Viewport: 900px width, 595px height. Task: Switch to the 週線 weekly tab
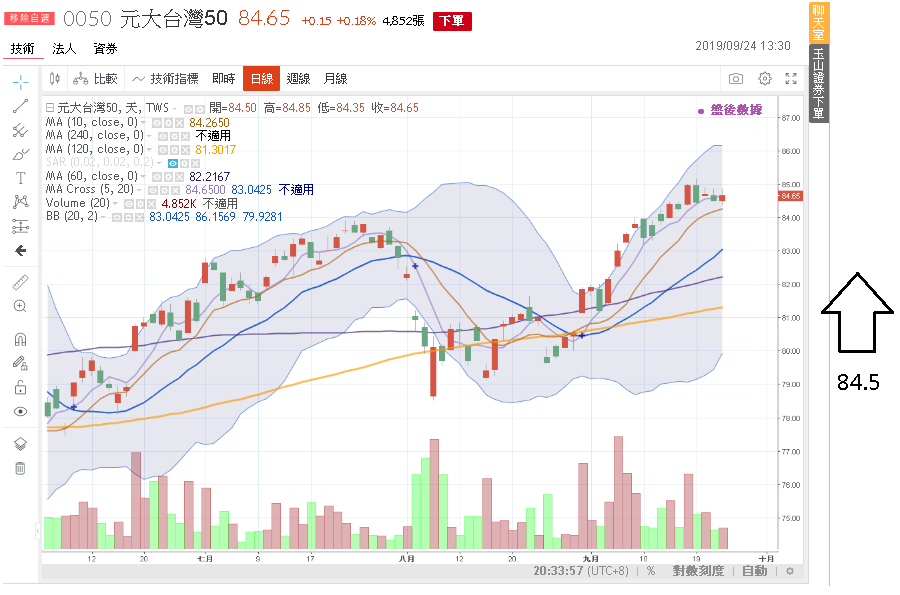click(x=298, y=79)
